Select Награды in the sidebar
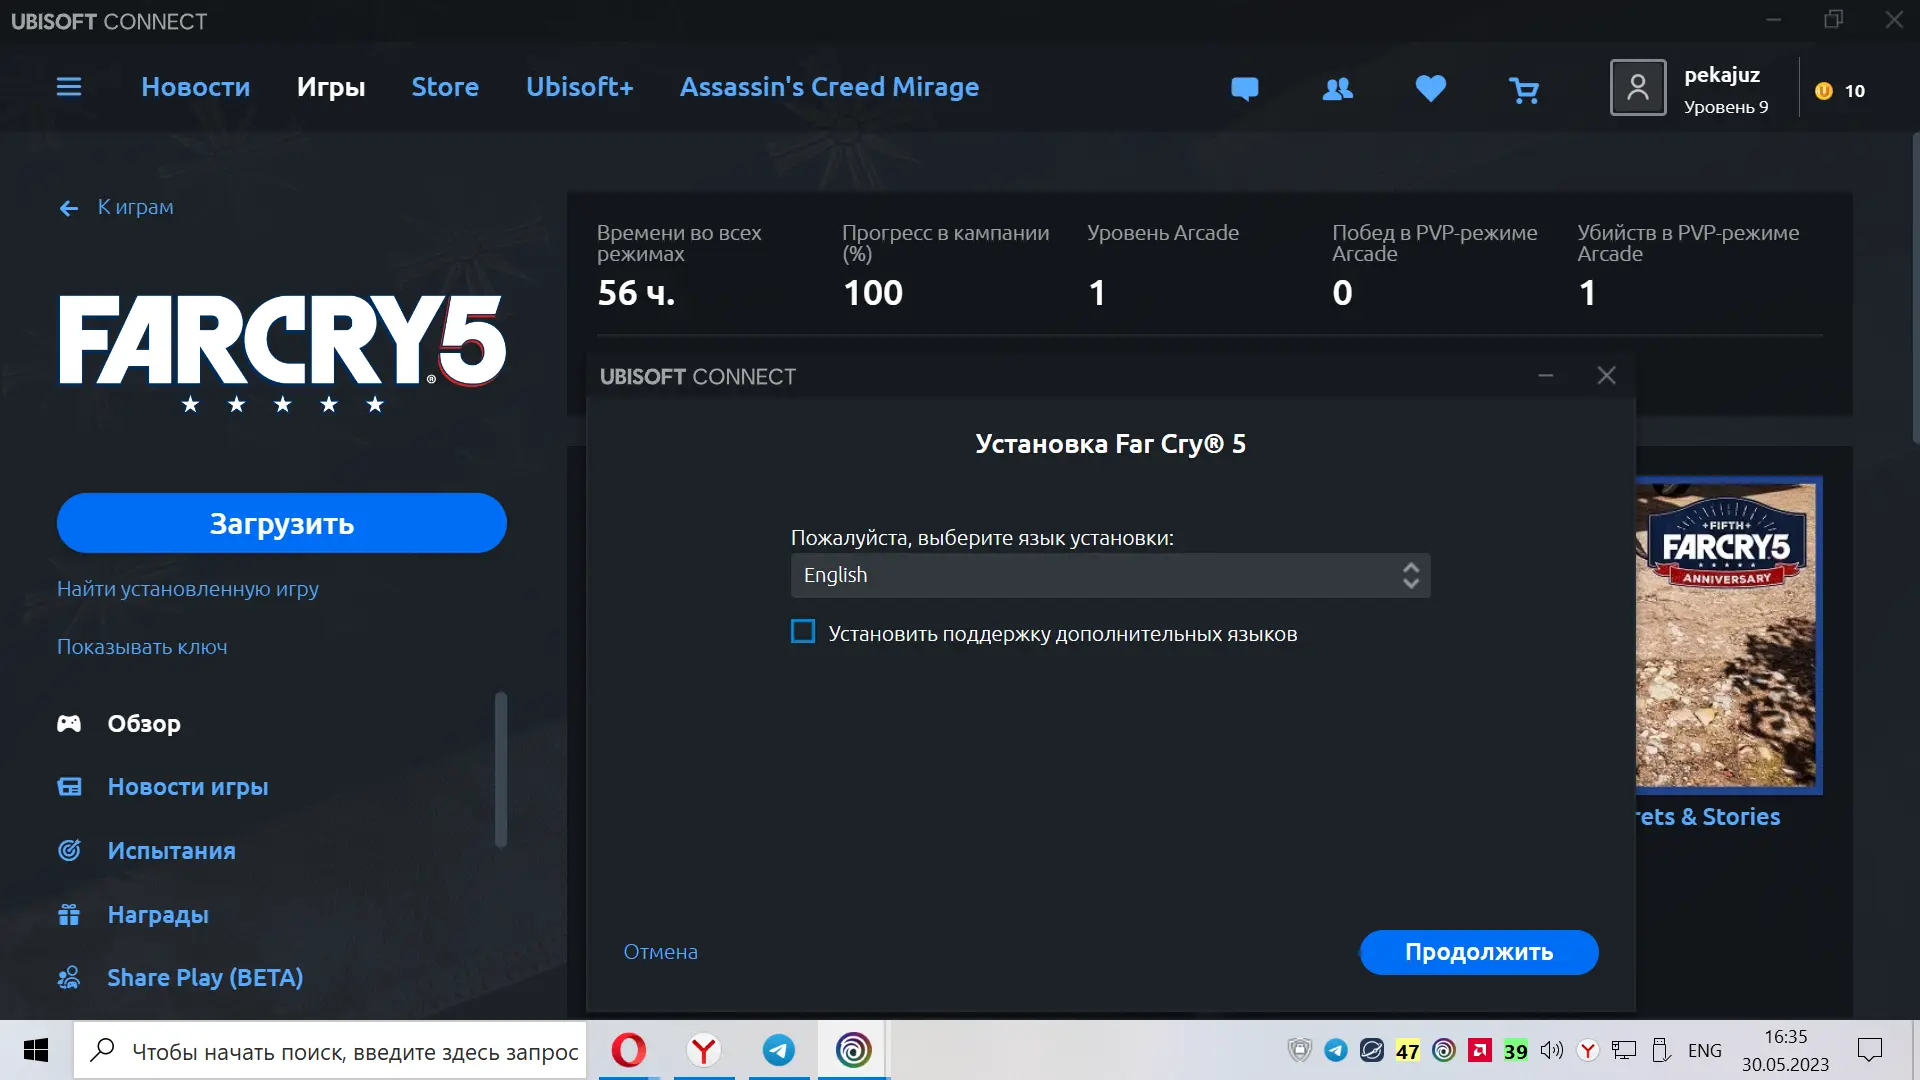The height and width of the screenshot is (1080, 1920). 158,915
